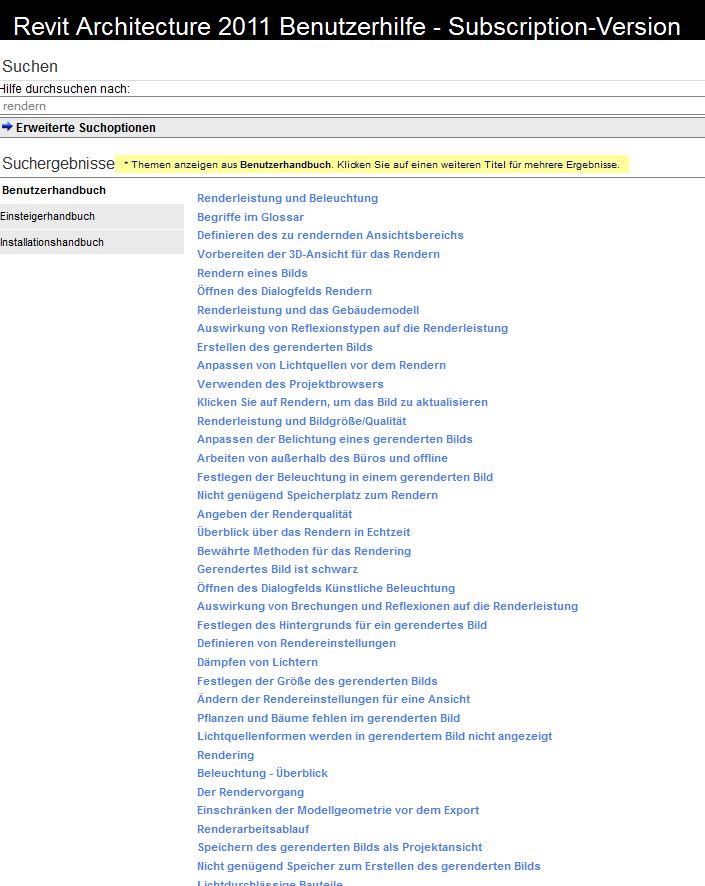
Task: Open 'Festlegen der Größe des gerenderten Bilds'
Action: [317, 681]
